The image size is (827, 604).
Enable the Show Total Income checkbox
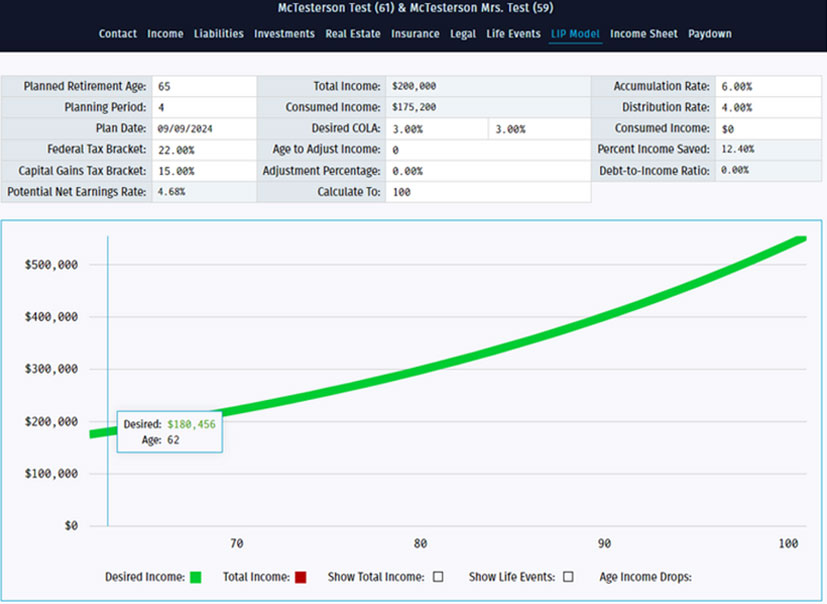tap(439, 577)
